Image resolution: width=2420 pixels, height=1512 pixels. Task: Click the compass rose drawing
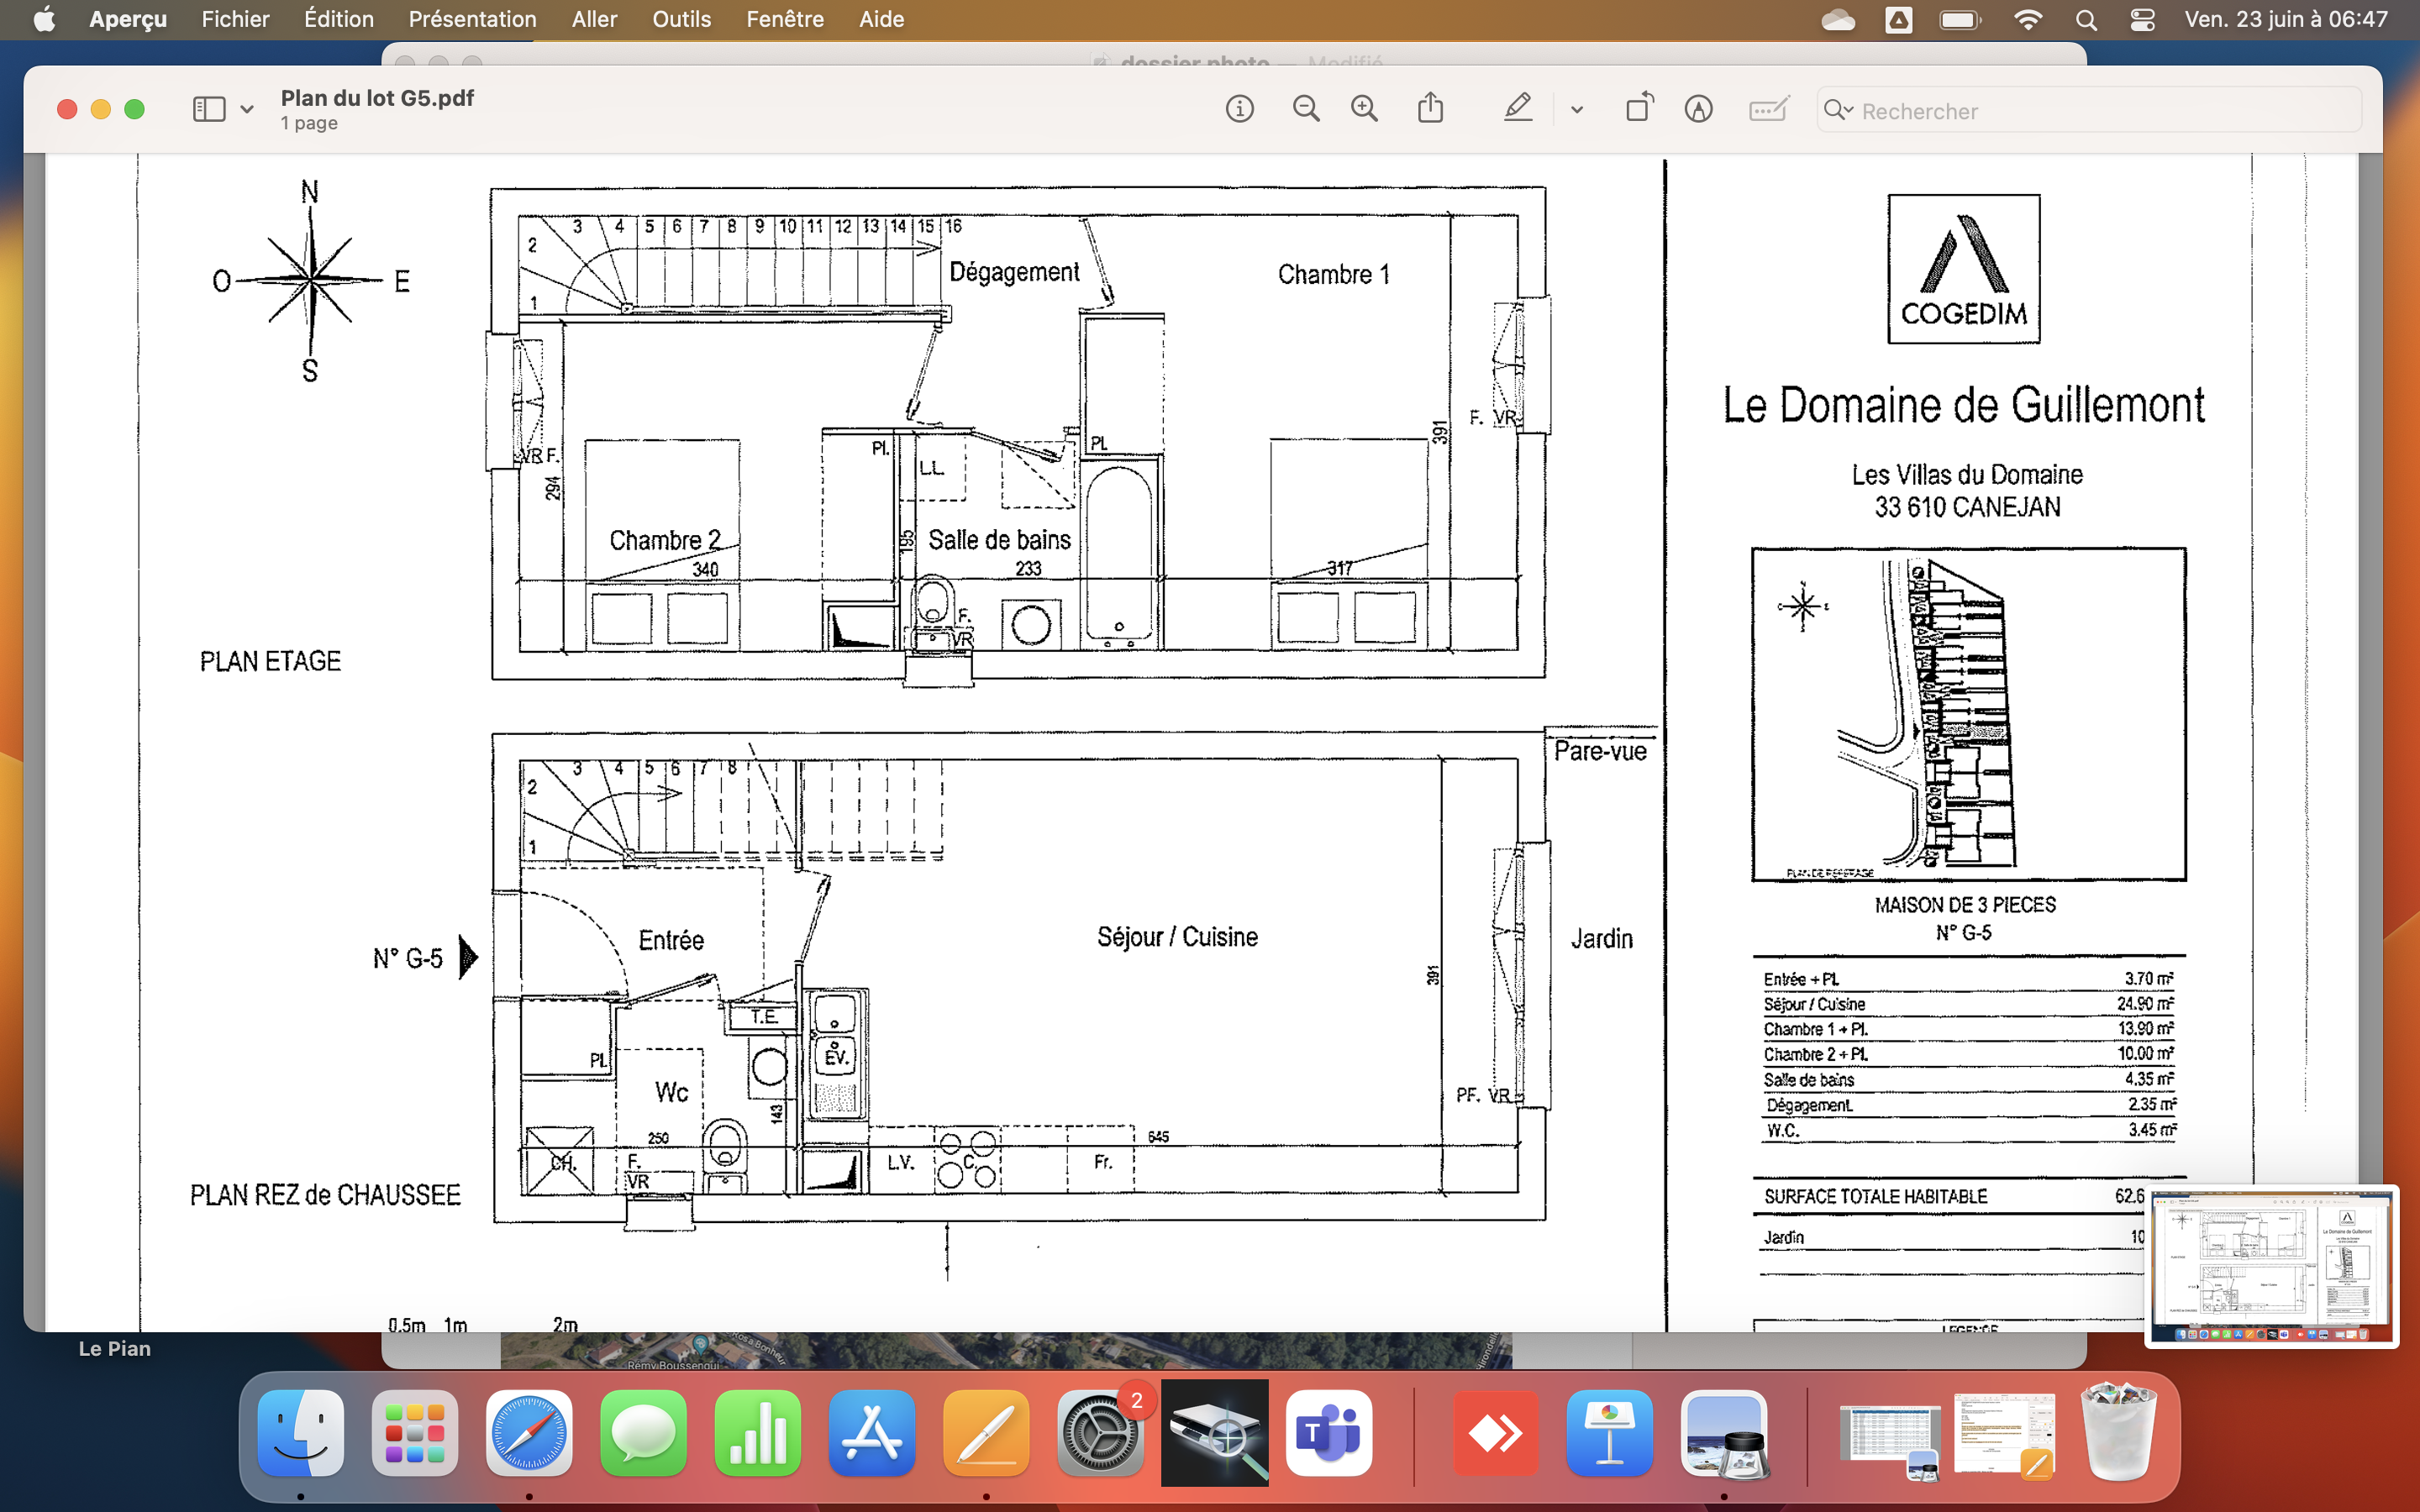pos(311,280)
